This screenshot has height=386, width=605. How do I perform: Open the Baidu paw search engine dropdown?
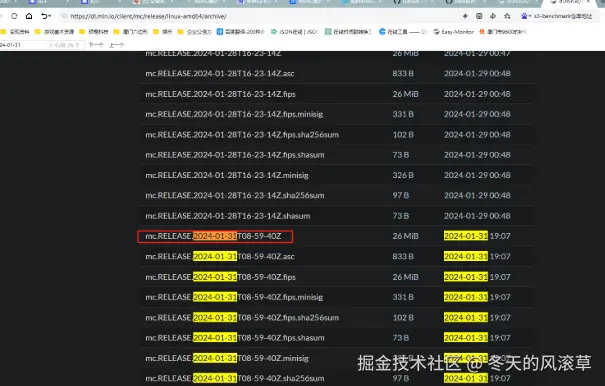coord(526,16)
